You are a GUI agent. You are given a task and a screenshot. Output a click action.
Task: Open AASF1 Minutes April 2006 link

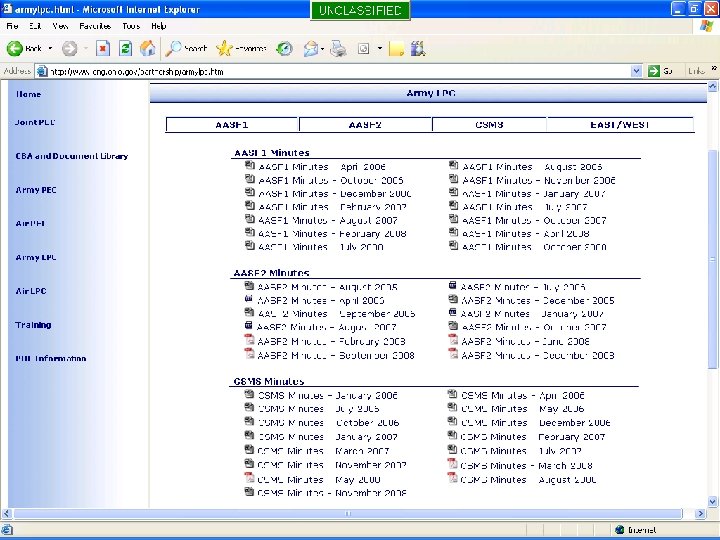(x=321, y=167)
